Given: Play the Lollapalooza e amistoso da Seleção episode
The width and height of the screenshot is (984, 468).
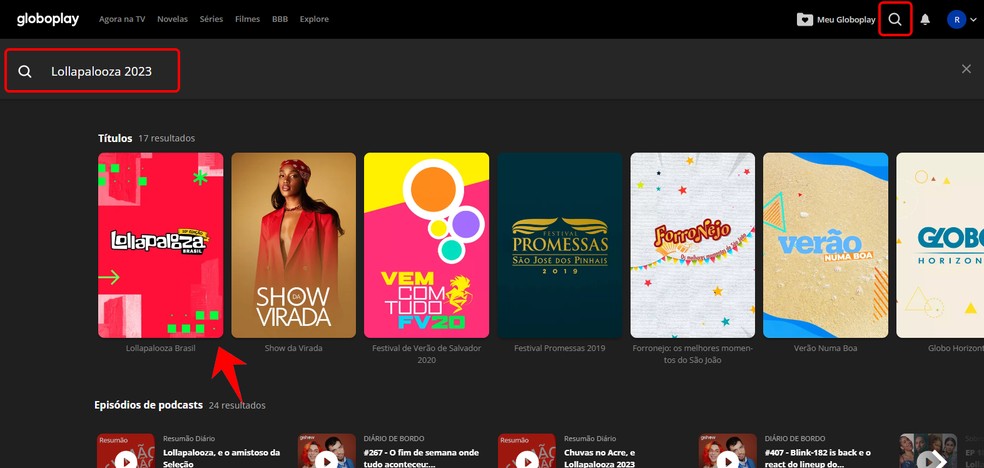Looking at the screenshot, I should [x=126, y=461].
